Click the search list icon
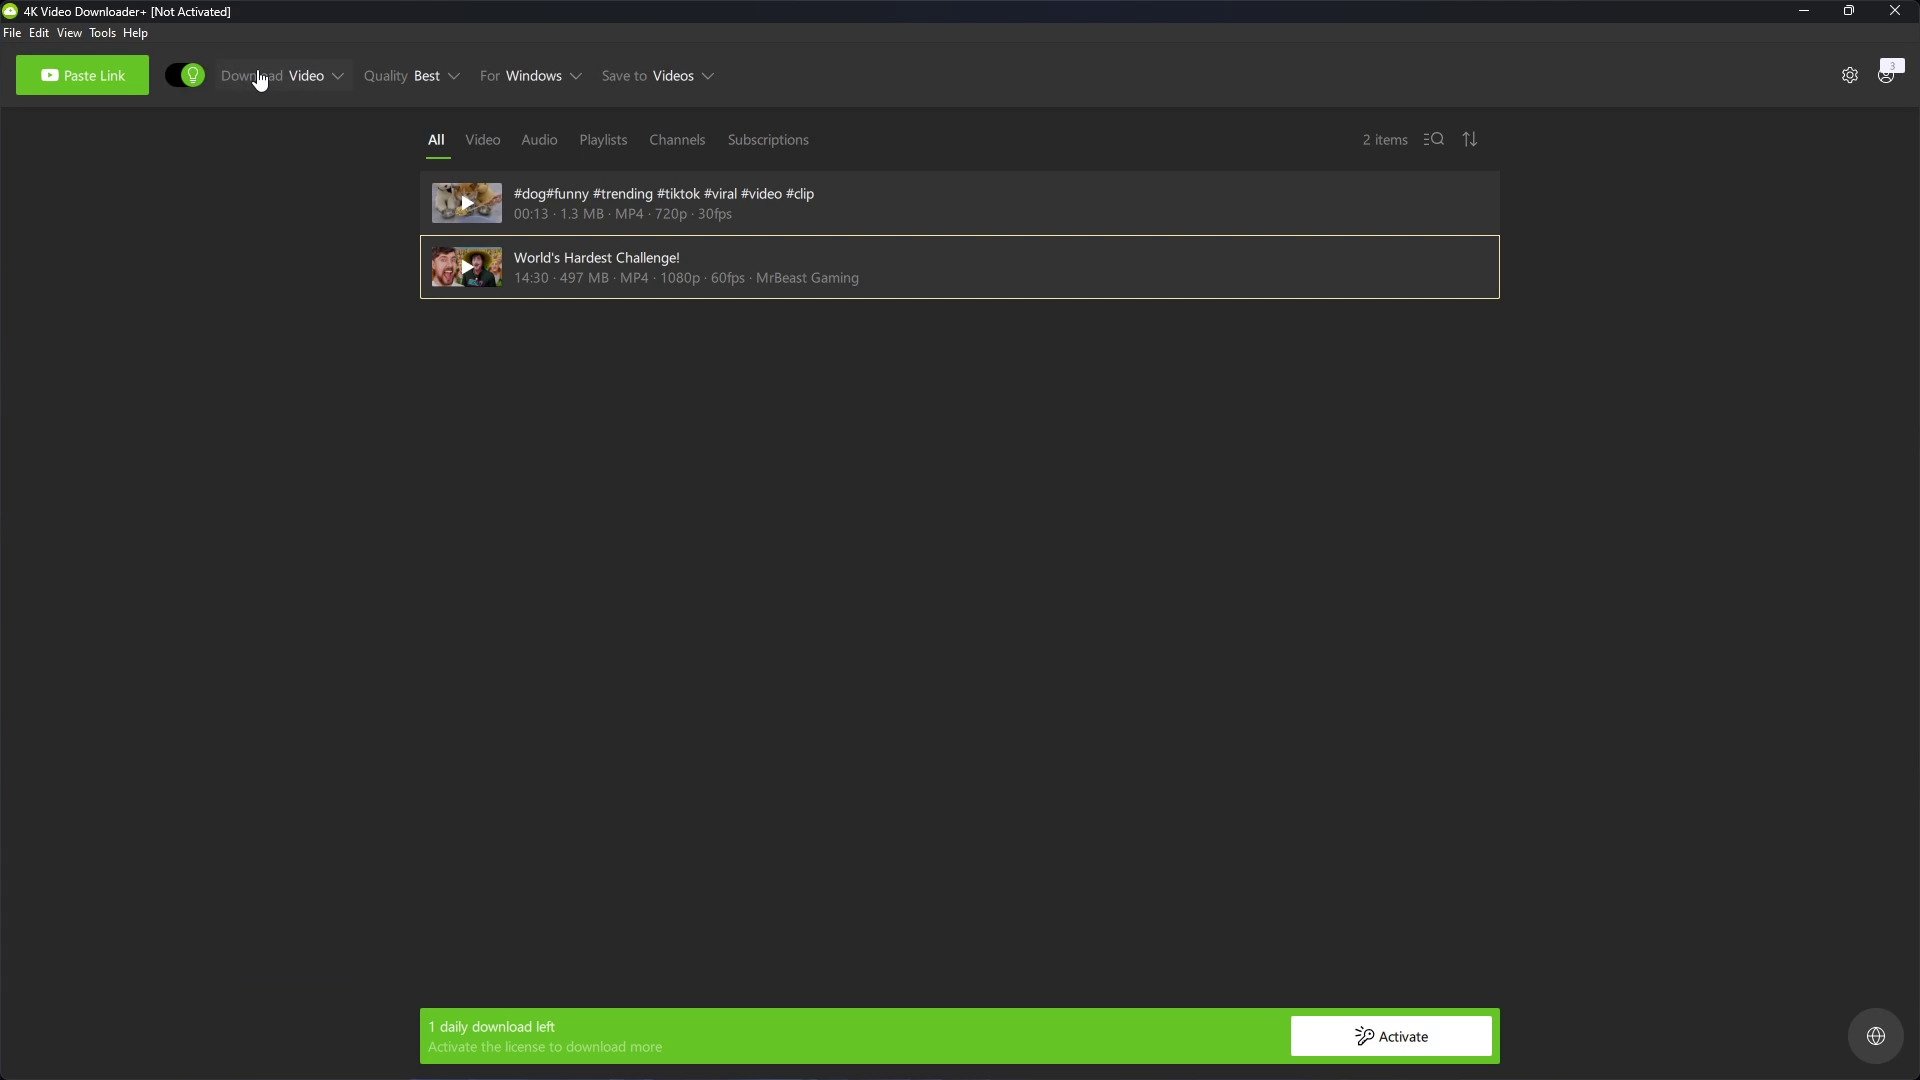This screenshot has height=1080, width=1920. [x=1434, y=140]
